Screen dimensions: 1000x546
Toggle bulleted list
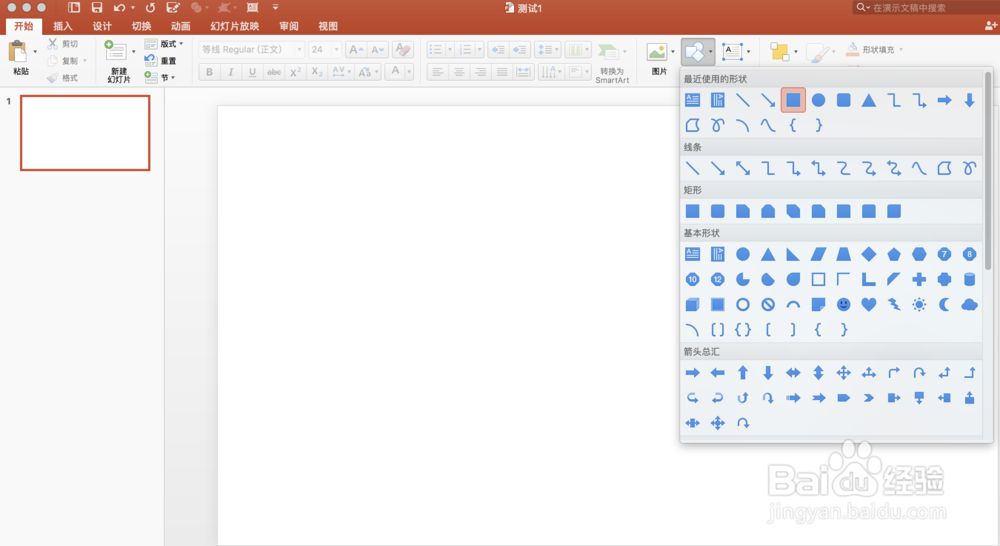[436, 50]
